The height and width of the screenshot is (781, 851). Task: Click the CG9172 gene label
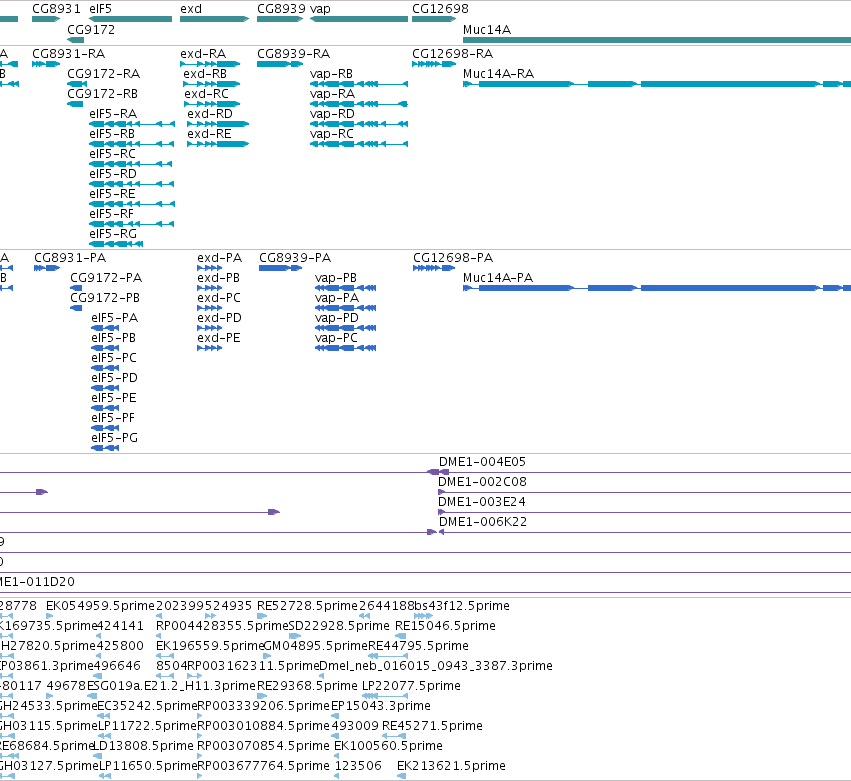tap(91, 29)
